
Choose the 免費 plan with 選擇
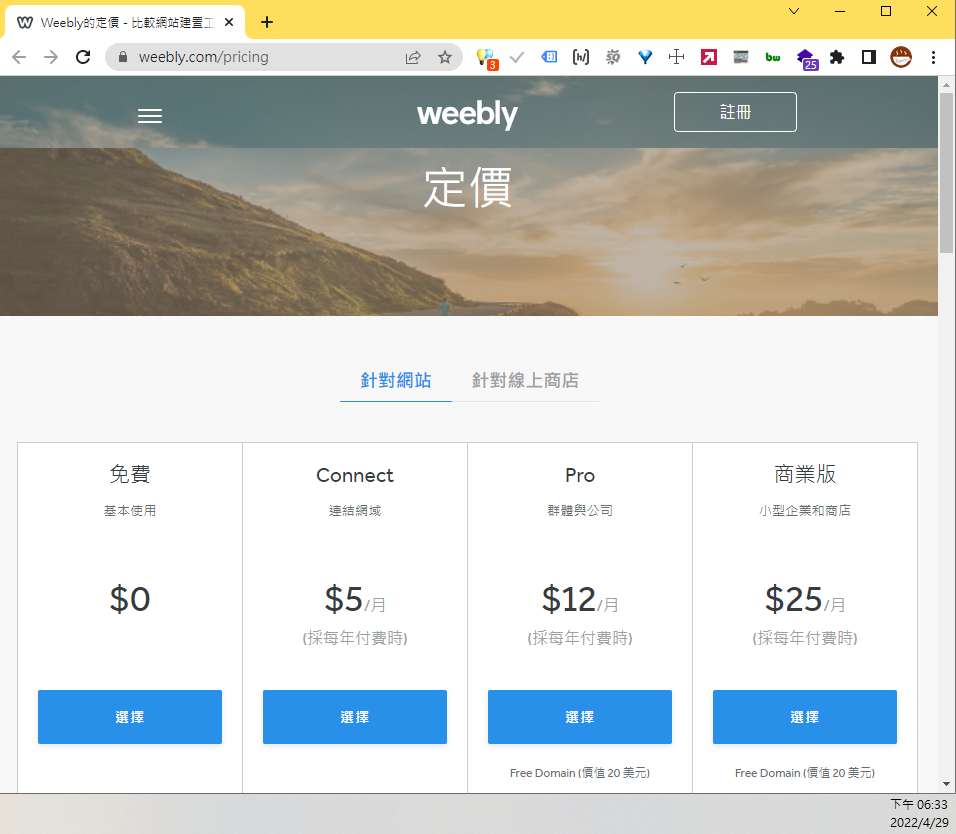(x=130, y=717)
